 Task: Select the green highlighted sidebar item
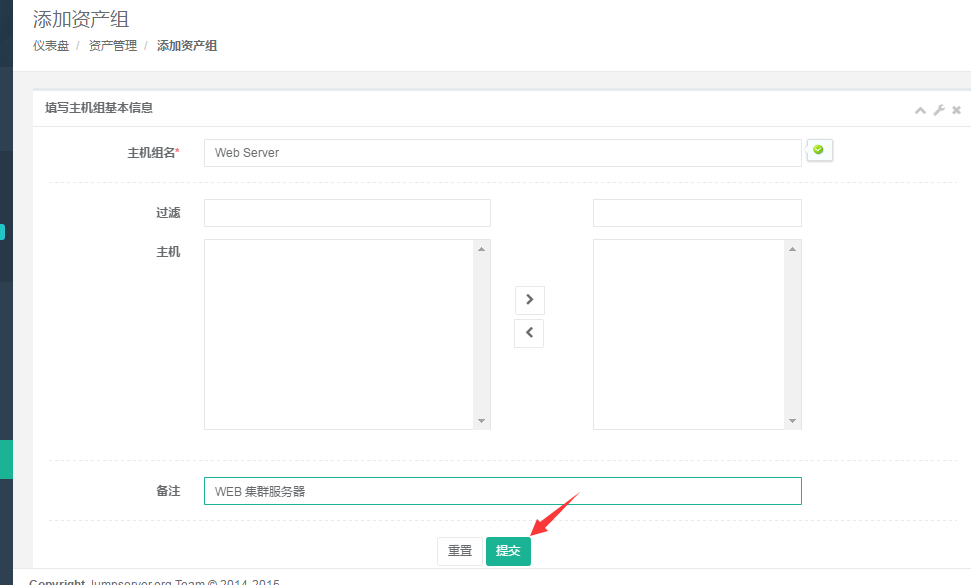(3, 231)
